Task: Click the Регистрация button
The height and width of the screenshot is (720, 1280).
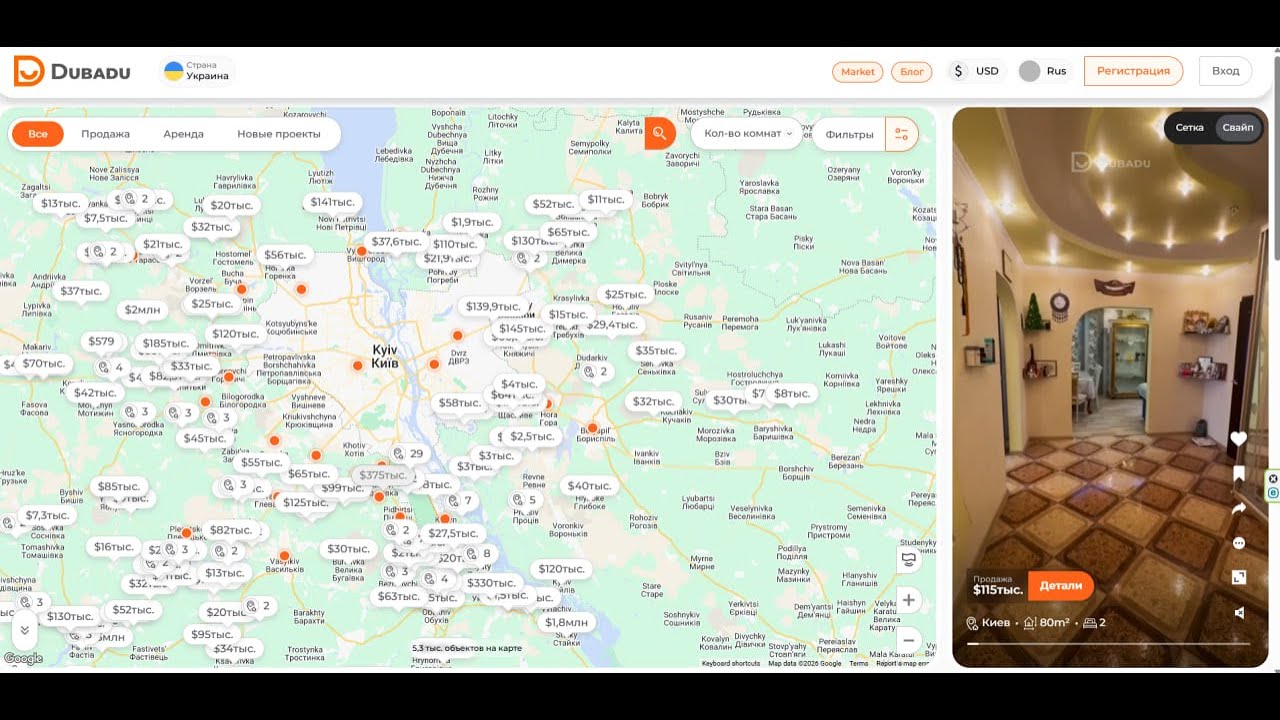Action: click(1133, 71)
